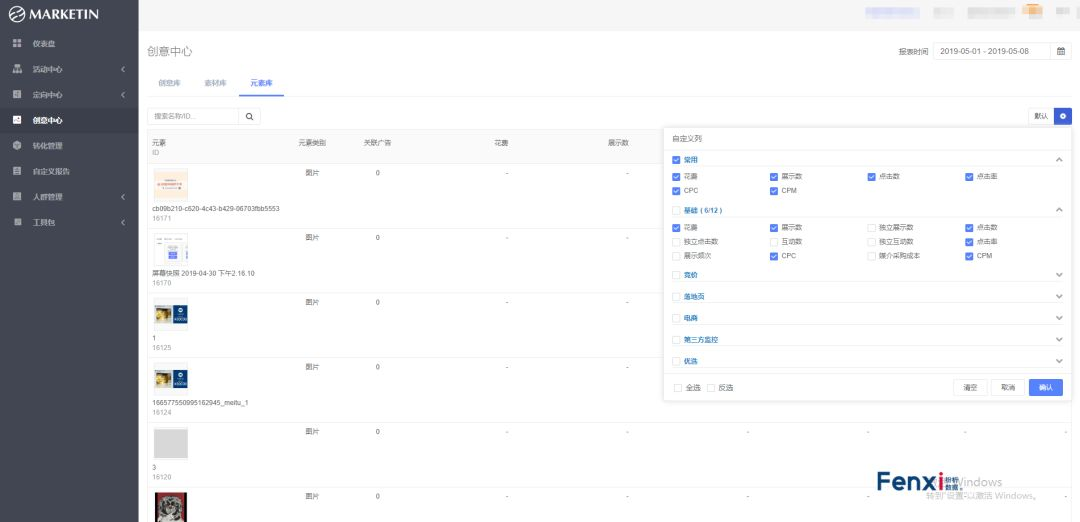The width and height of the screenshot is (1080, 522).
Task: Collapse the 常用 section chevron
Action: pyautogui.click(x=1059, y=160)
